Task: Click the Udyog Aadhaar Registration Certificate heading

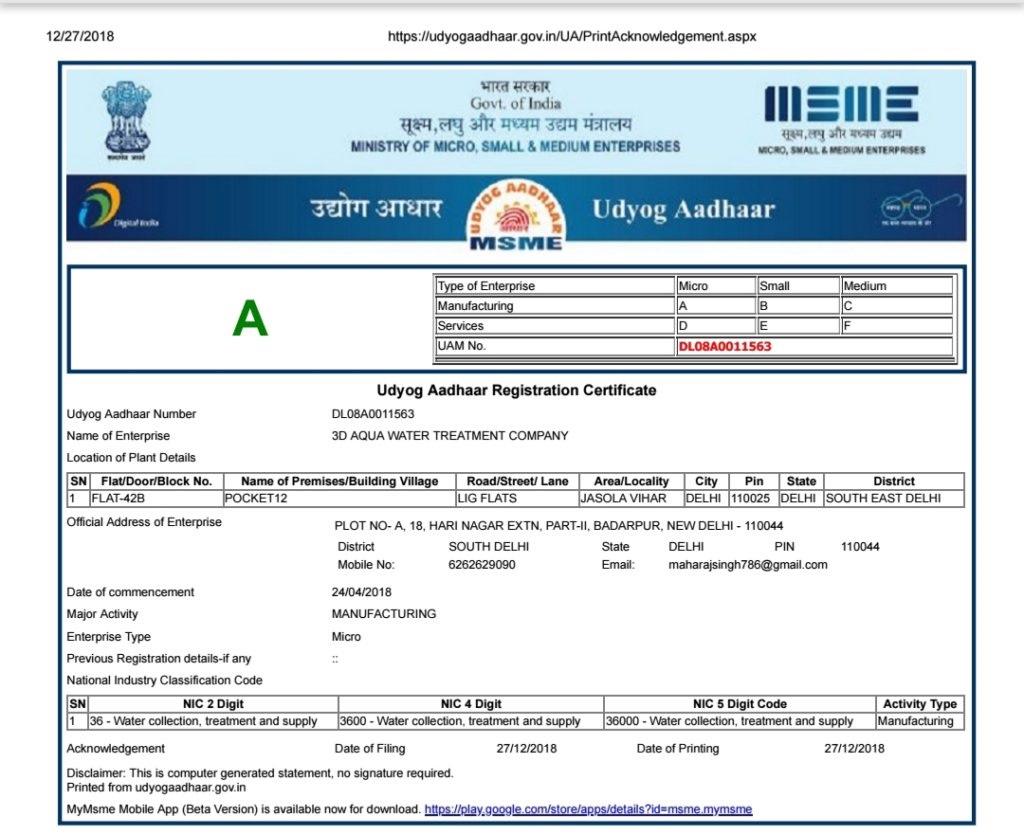Action: 516,391
